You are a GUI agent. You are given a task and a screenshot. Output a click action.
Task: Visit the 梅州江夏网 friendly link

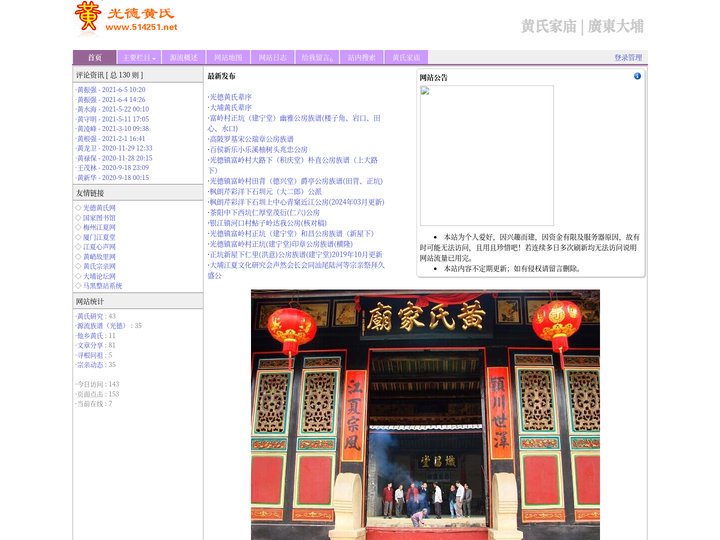click(99, 227)
